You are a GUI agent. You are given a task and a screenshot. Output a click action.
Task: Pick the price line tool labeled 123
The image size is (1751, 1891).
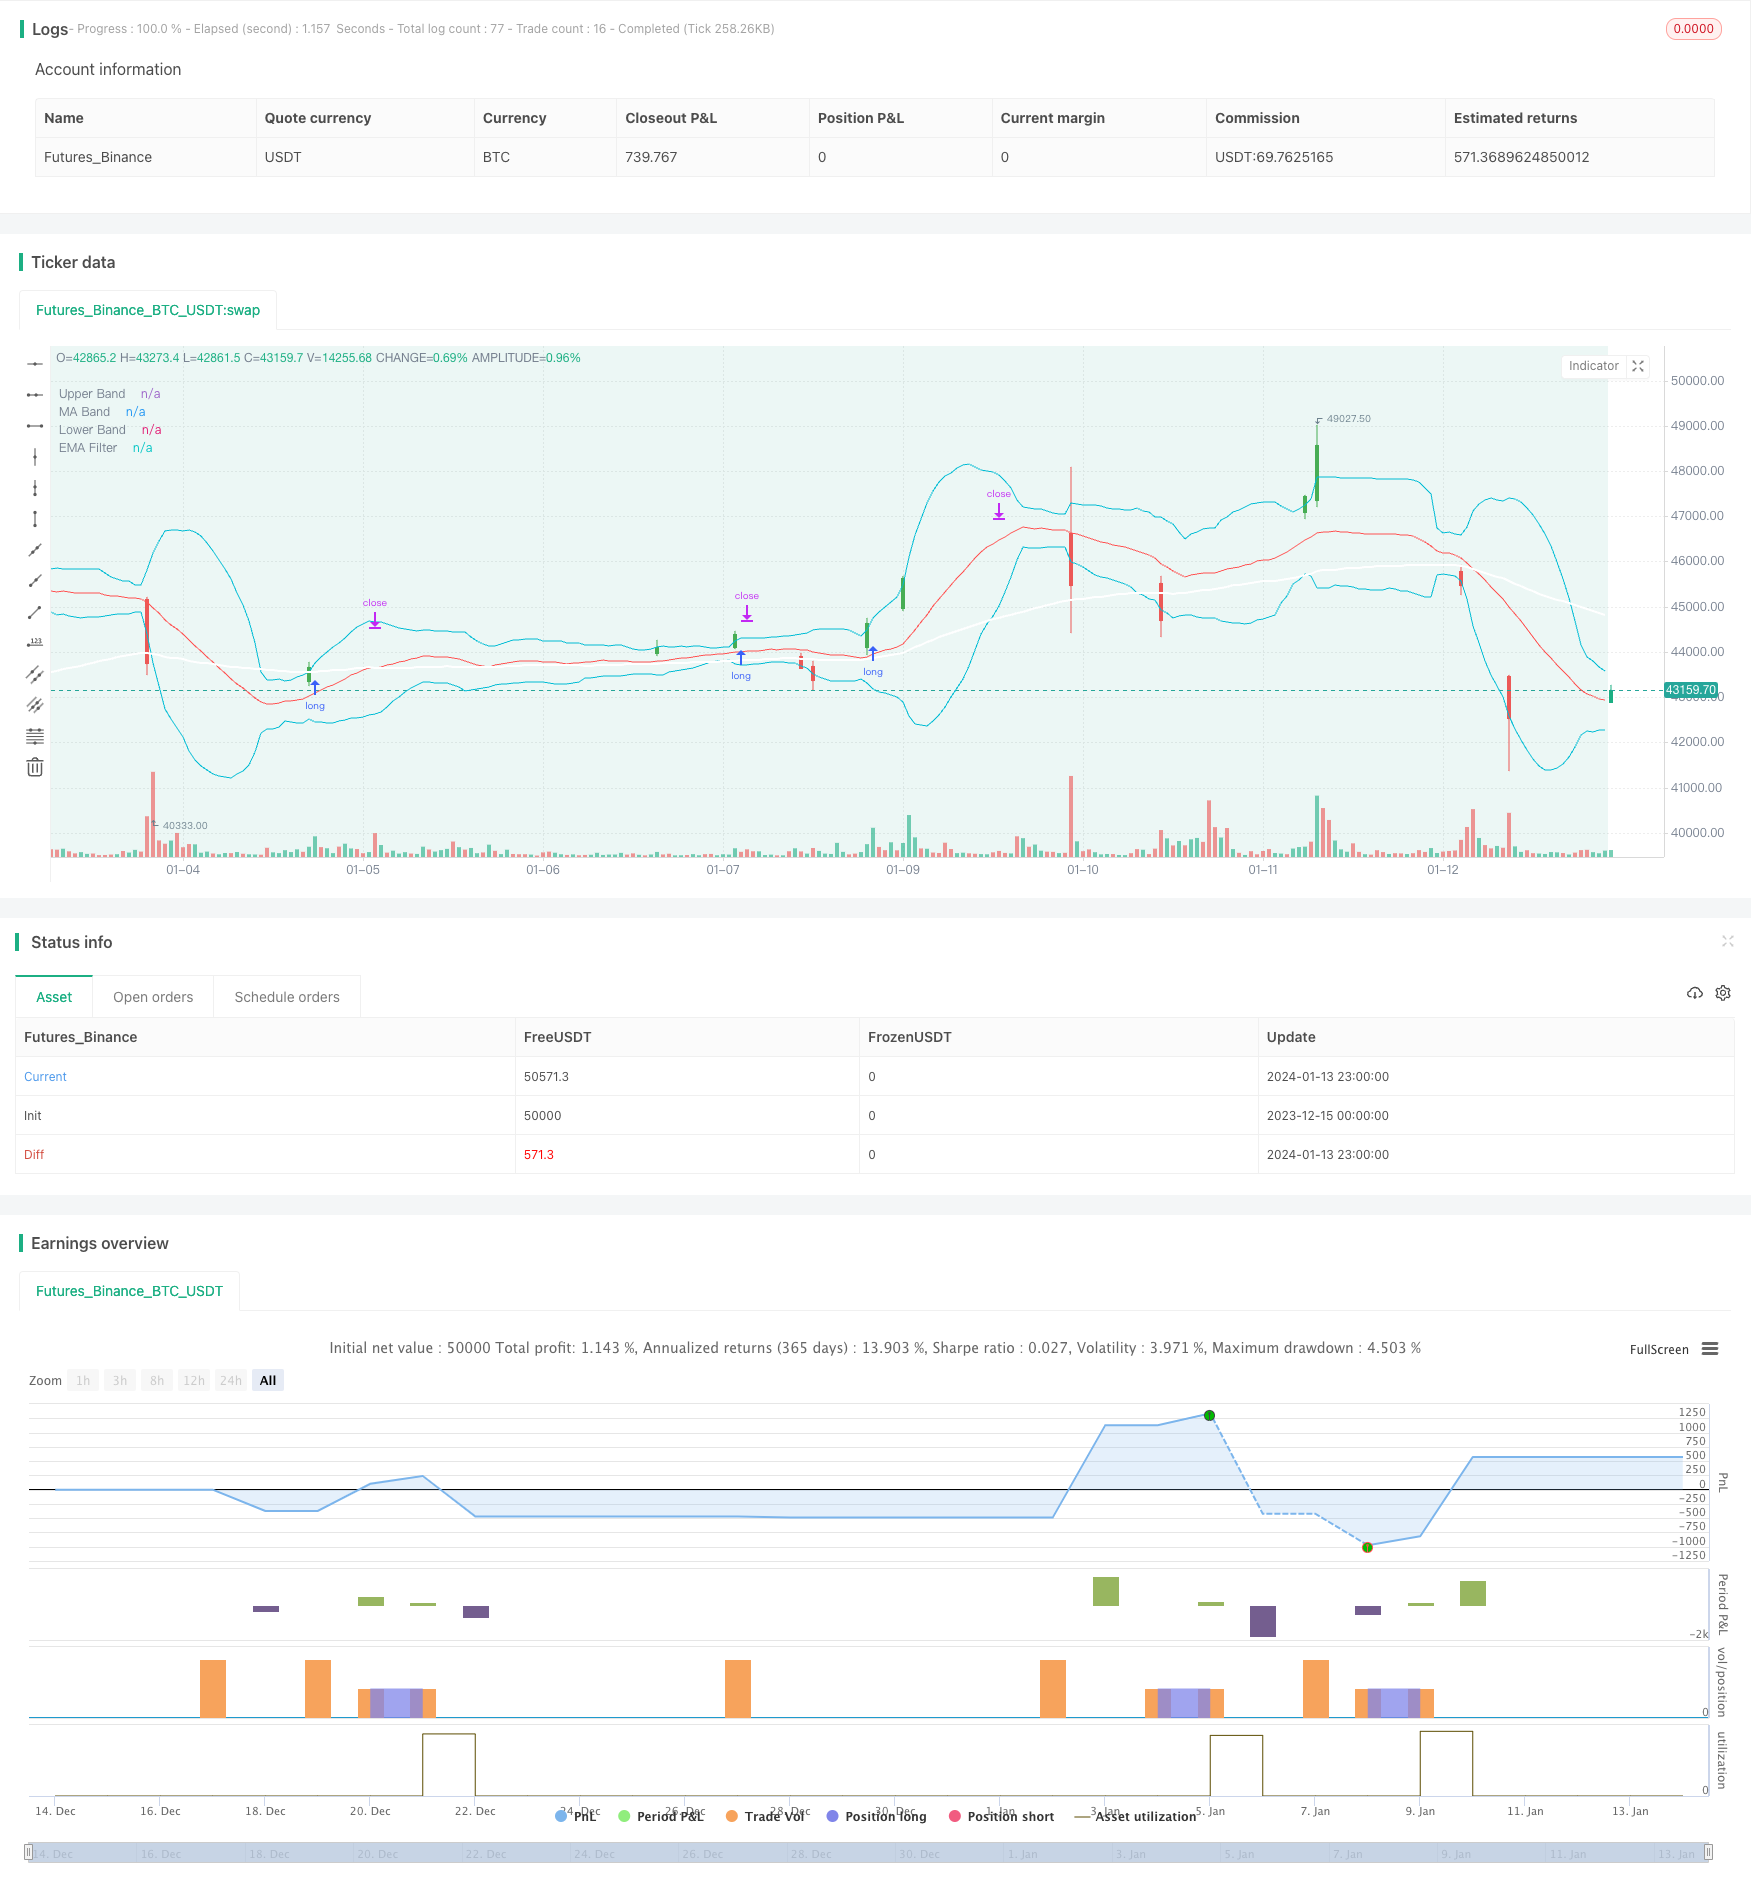(x=35, y=642)
